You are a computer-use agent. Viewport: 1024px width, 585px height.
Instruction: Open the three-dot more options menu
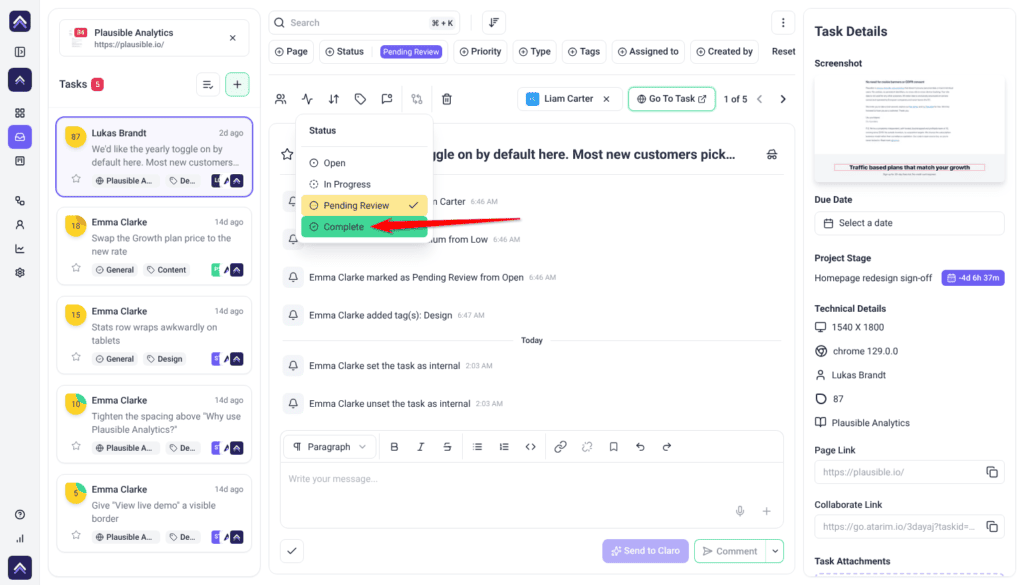coord(783,23)
